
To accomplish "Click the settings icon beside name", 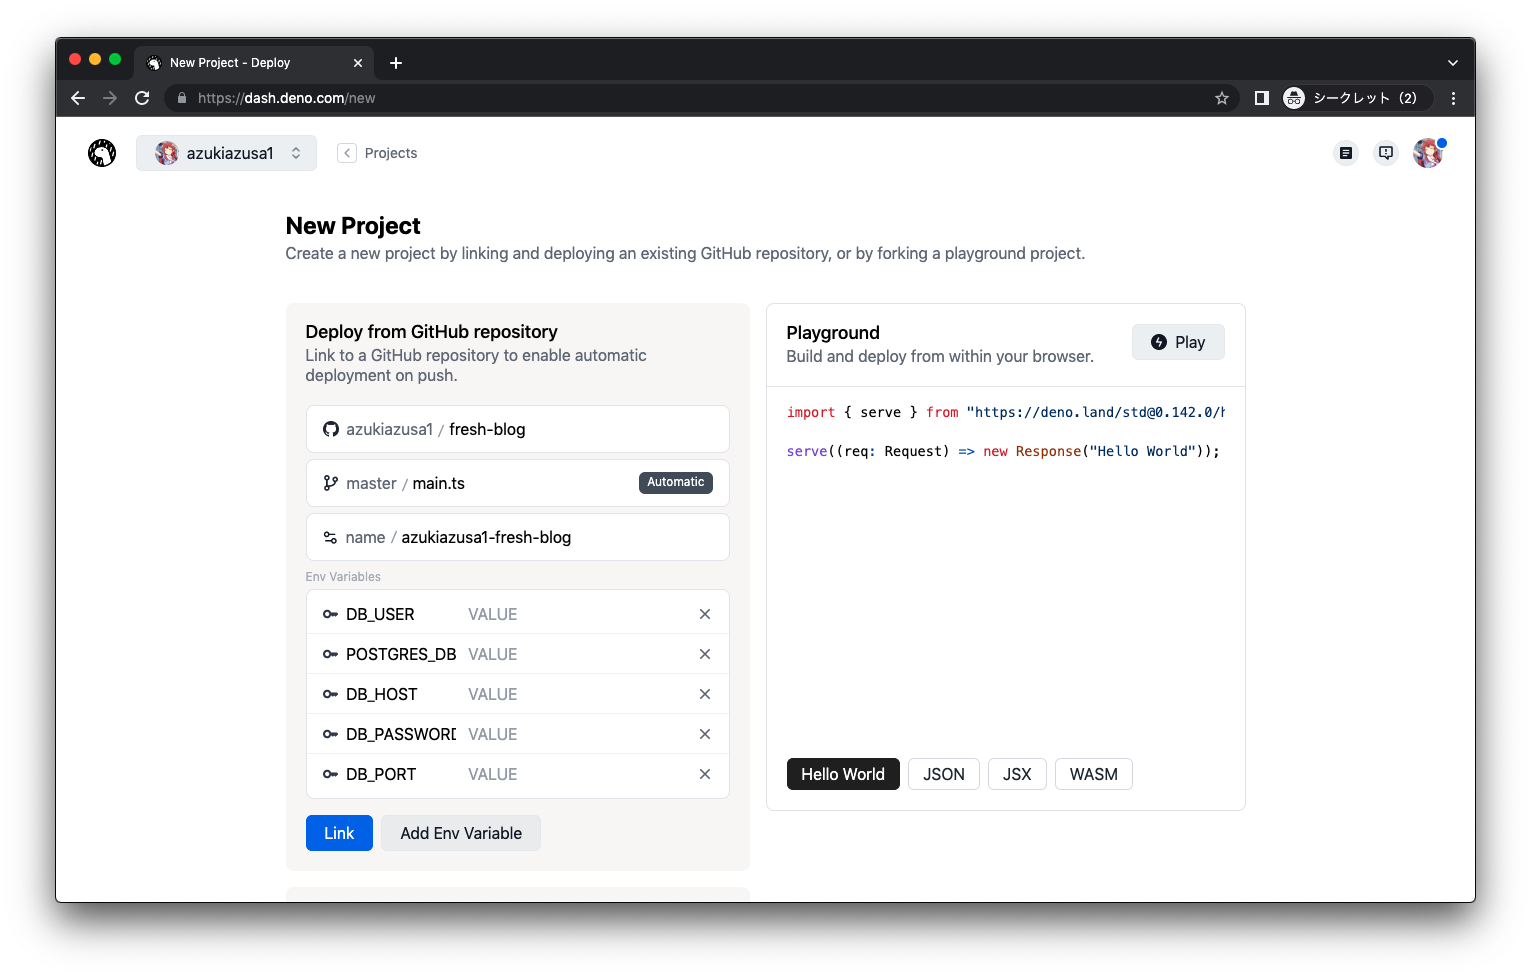I will [330, 537].
